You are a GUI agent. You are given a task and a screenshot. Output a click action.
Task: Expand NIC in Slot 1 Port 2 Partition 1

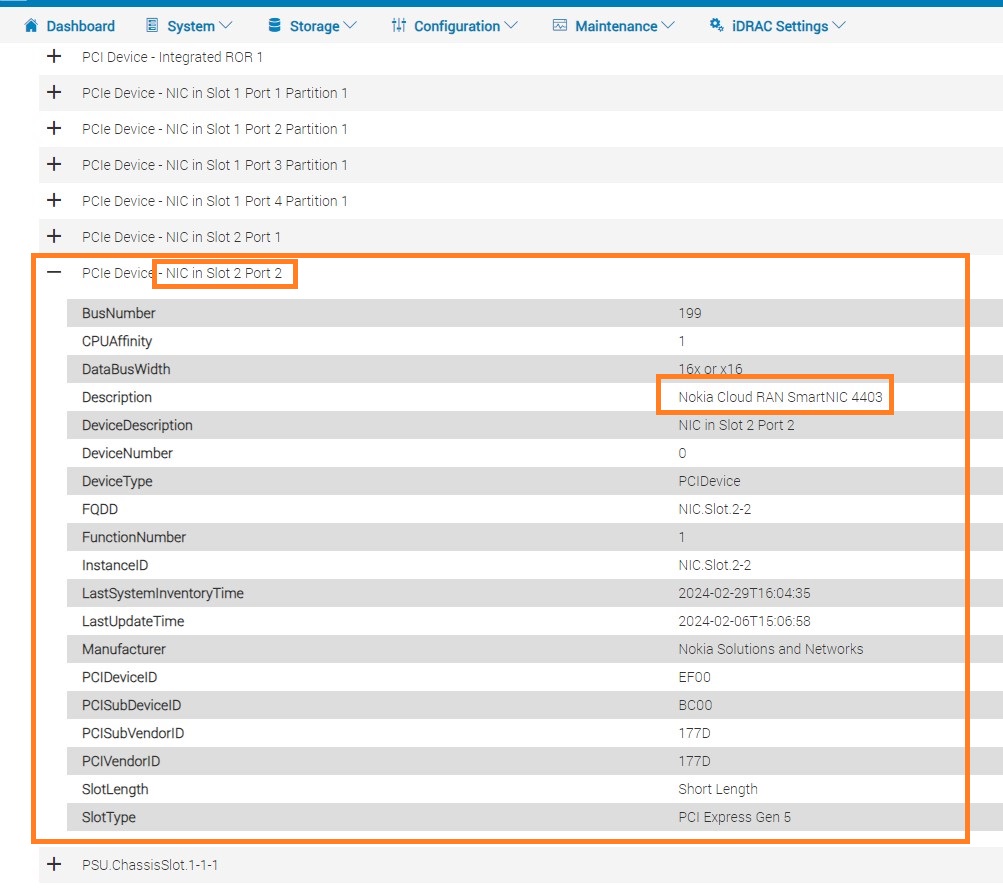[54, 129]
